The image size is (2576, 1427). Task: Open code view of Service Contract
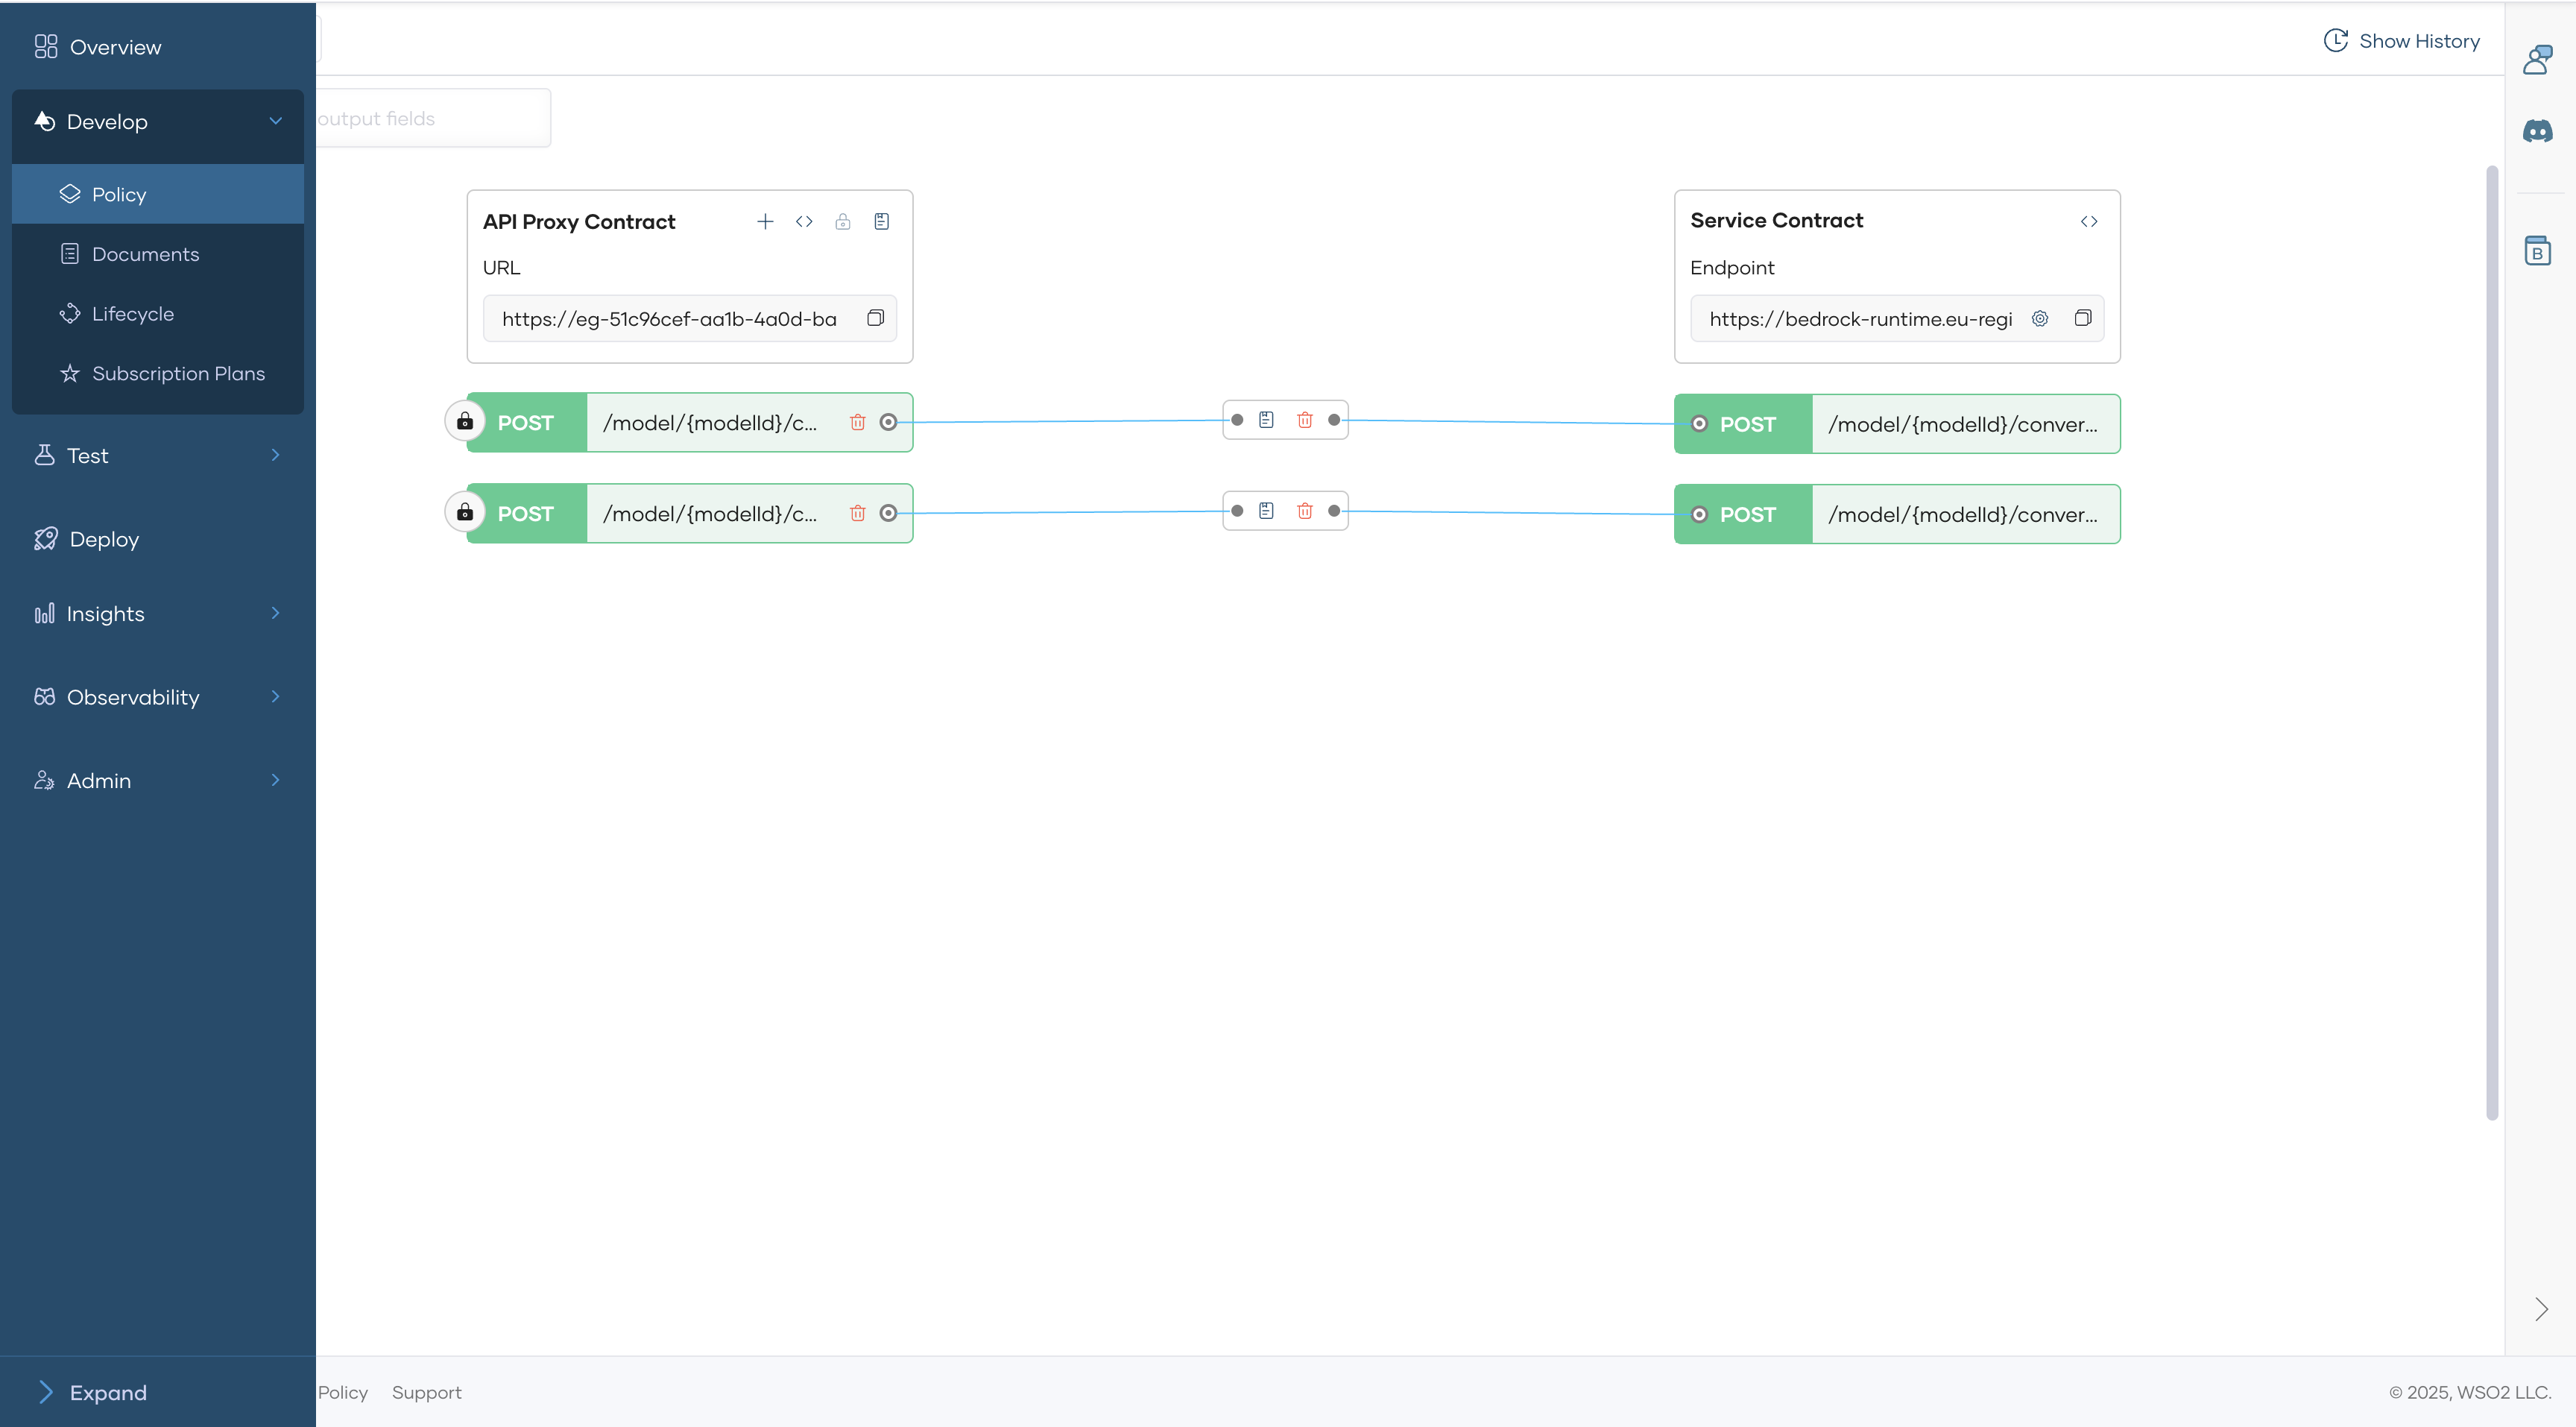point(2089,221)
